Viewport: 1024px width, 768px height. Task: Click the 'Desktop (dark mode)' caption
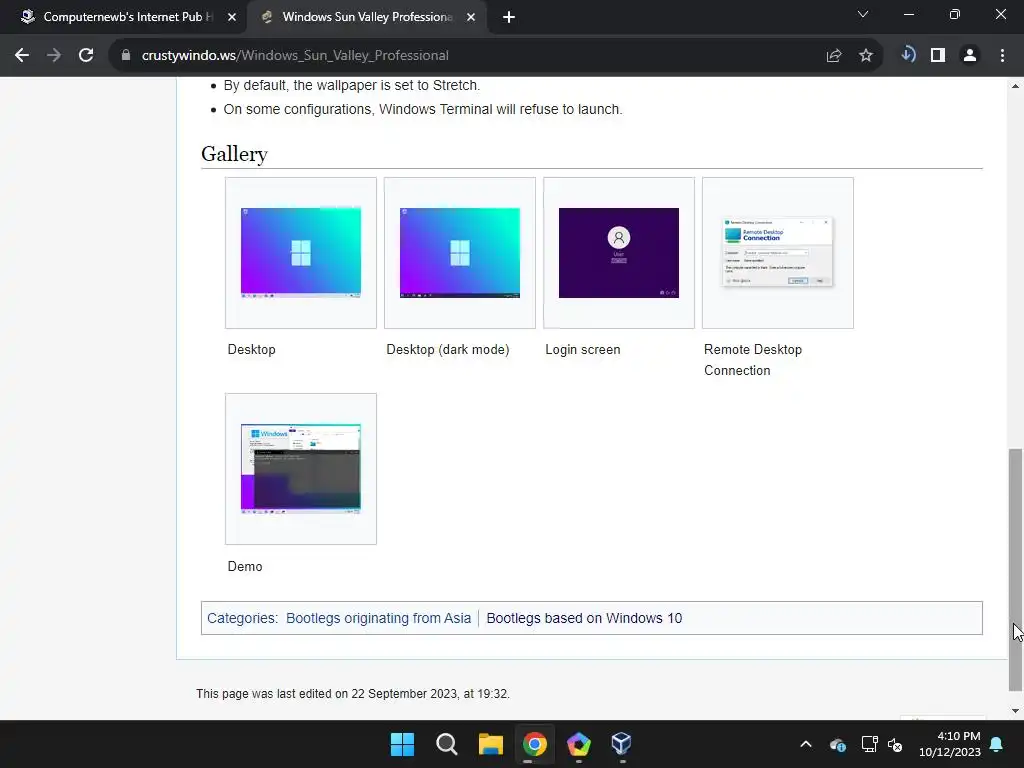pyautogui.click(x=447, y=349)
